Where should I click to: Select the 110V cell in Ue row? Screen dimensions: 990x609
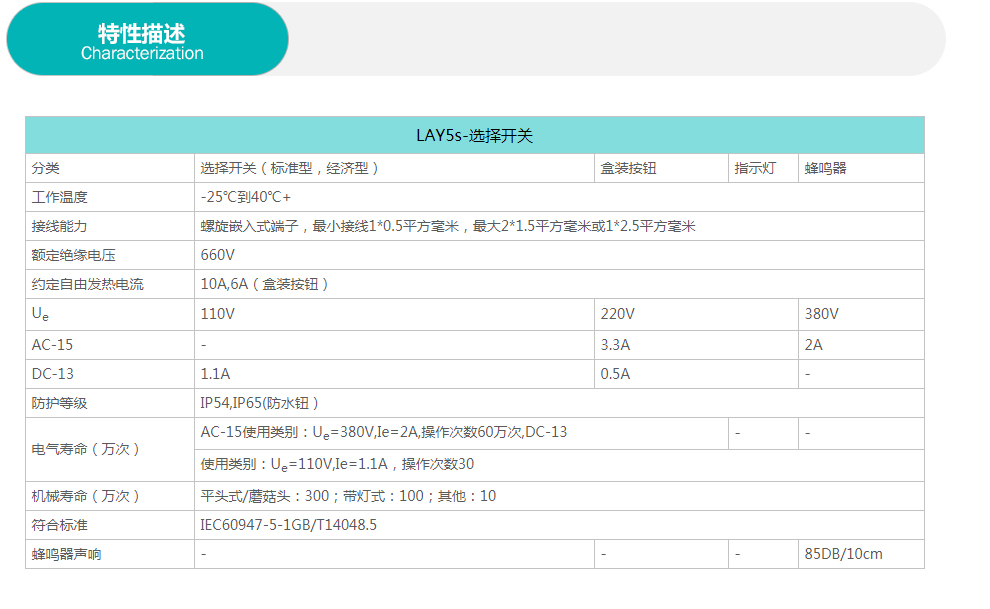coord(218,314)
